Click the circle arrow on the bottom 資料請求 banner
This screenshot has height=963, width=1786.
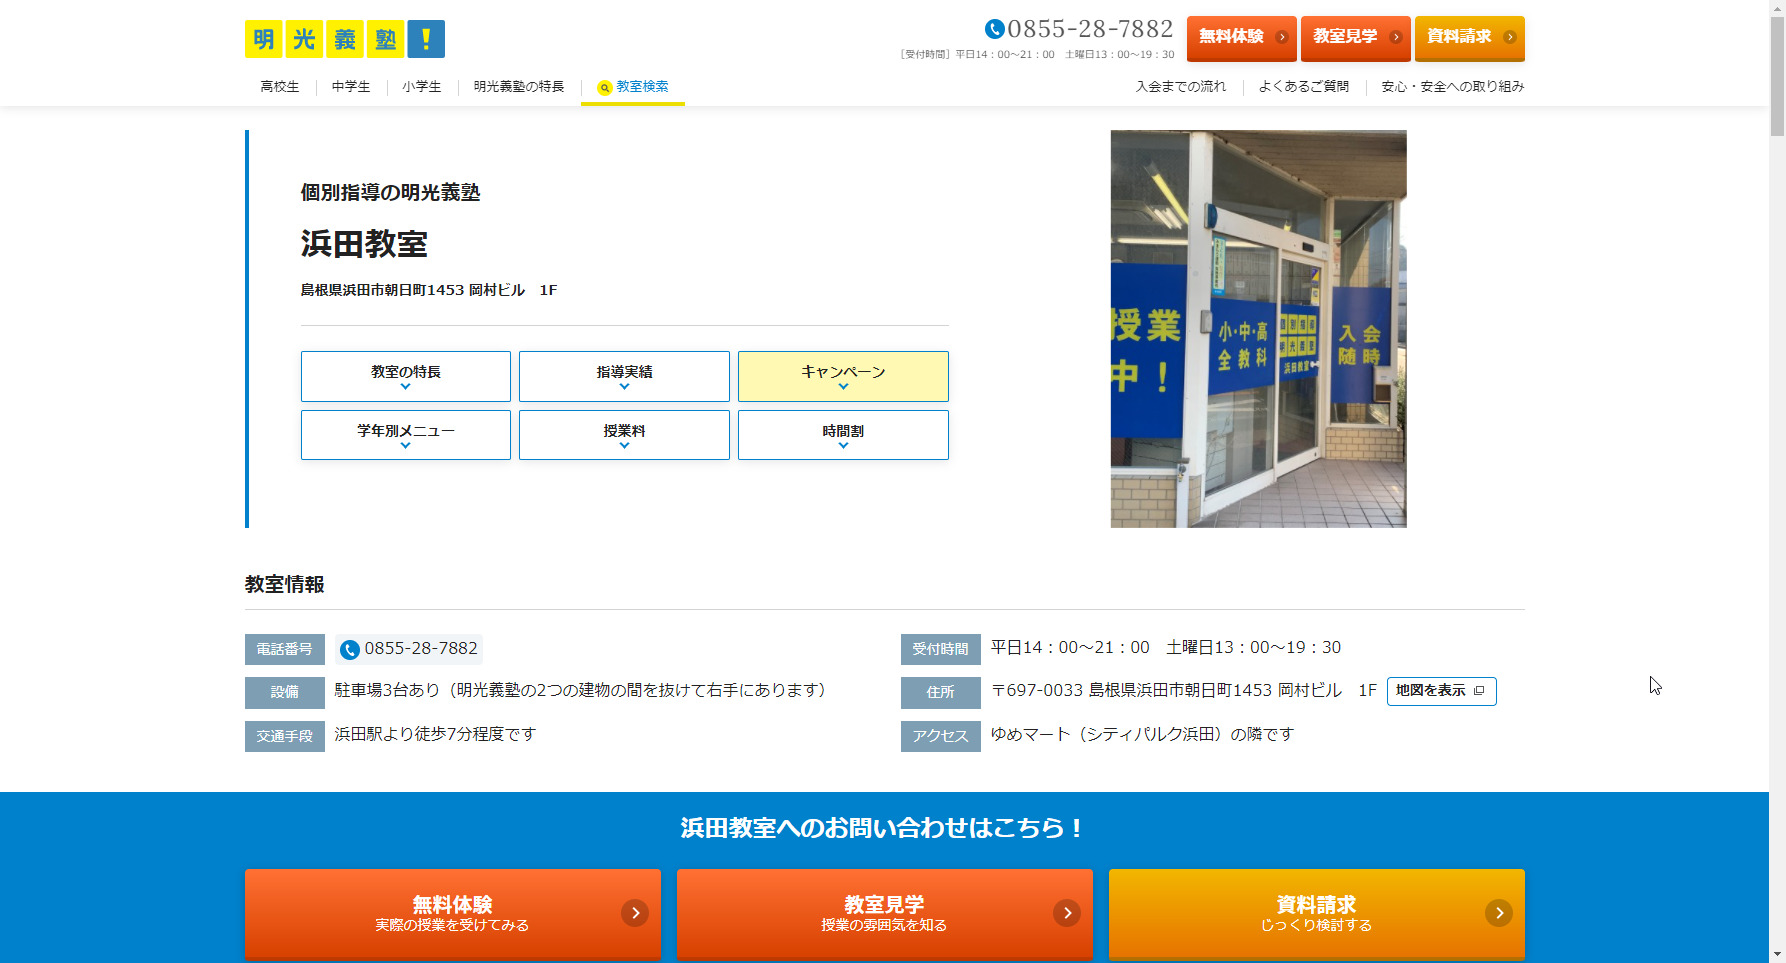(x=1499, y=913)
